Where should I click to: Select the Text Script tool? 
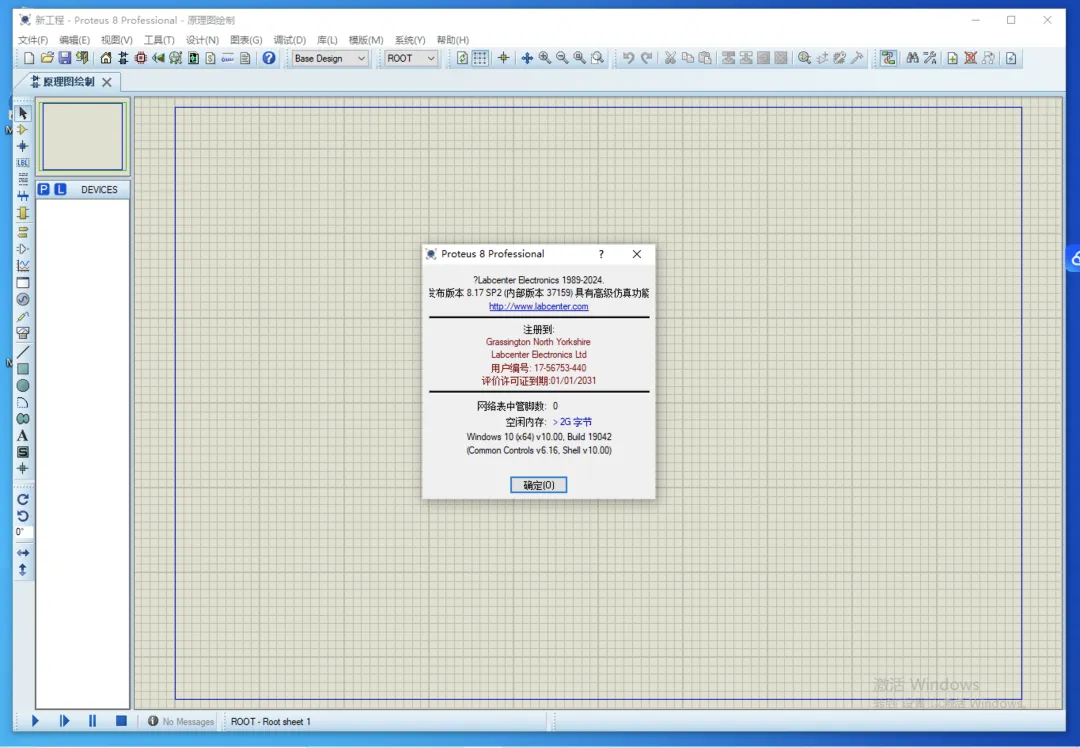[x=23, y=179]
